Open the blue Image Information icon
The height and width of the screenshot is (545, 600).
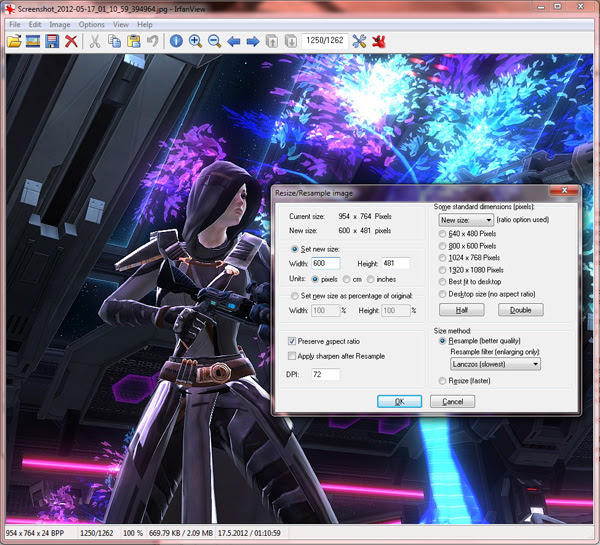pos(176,41)
